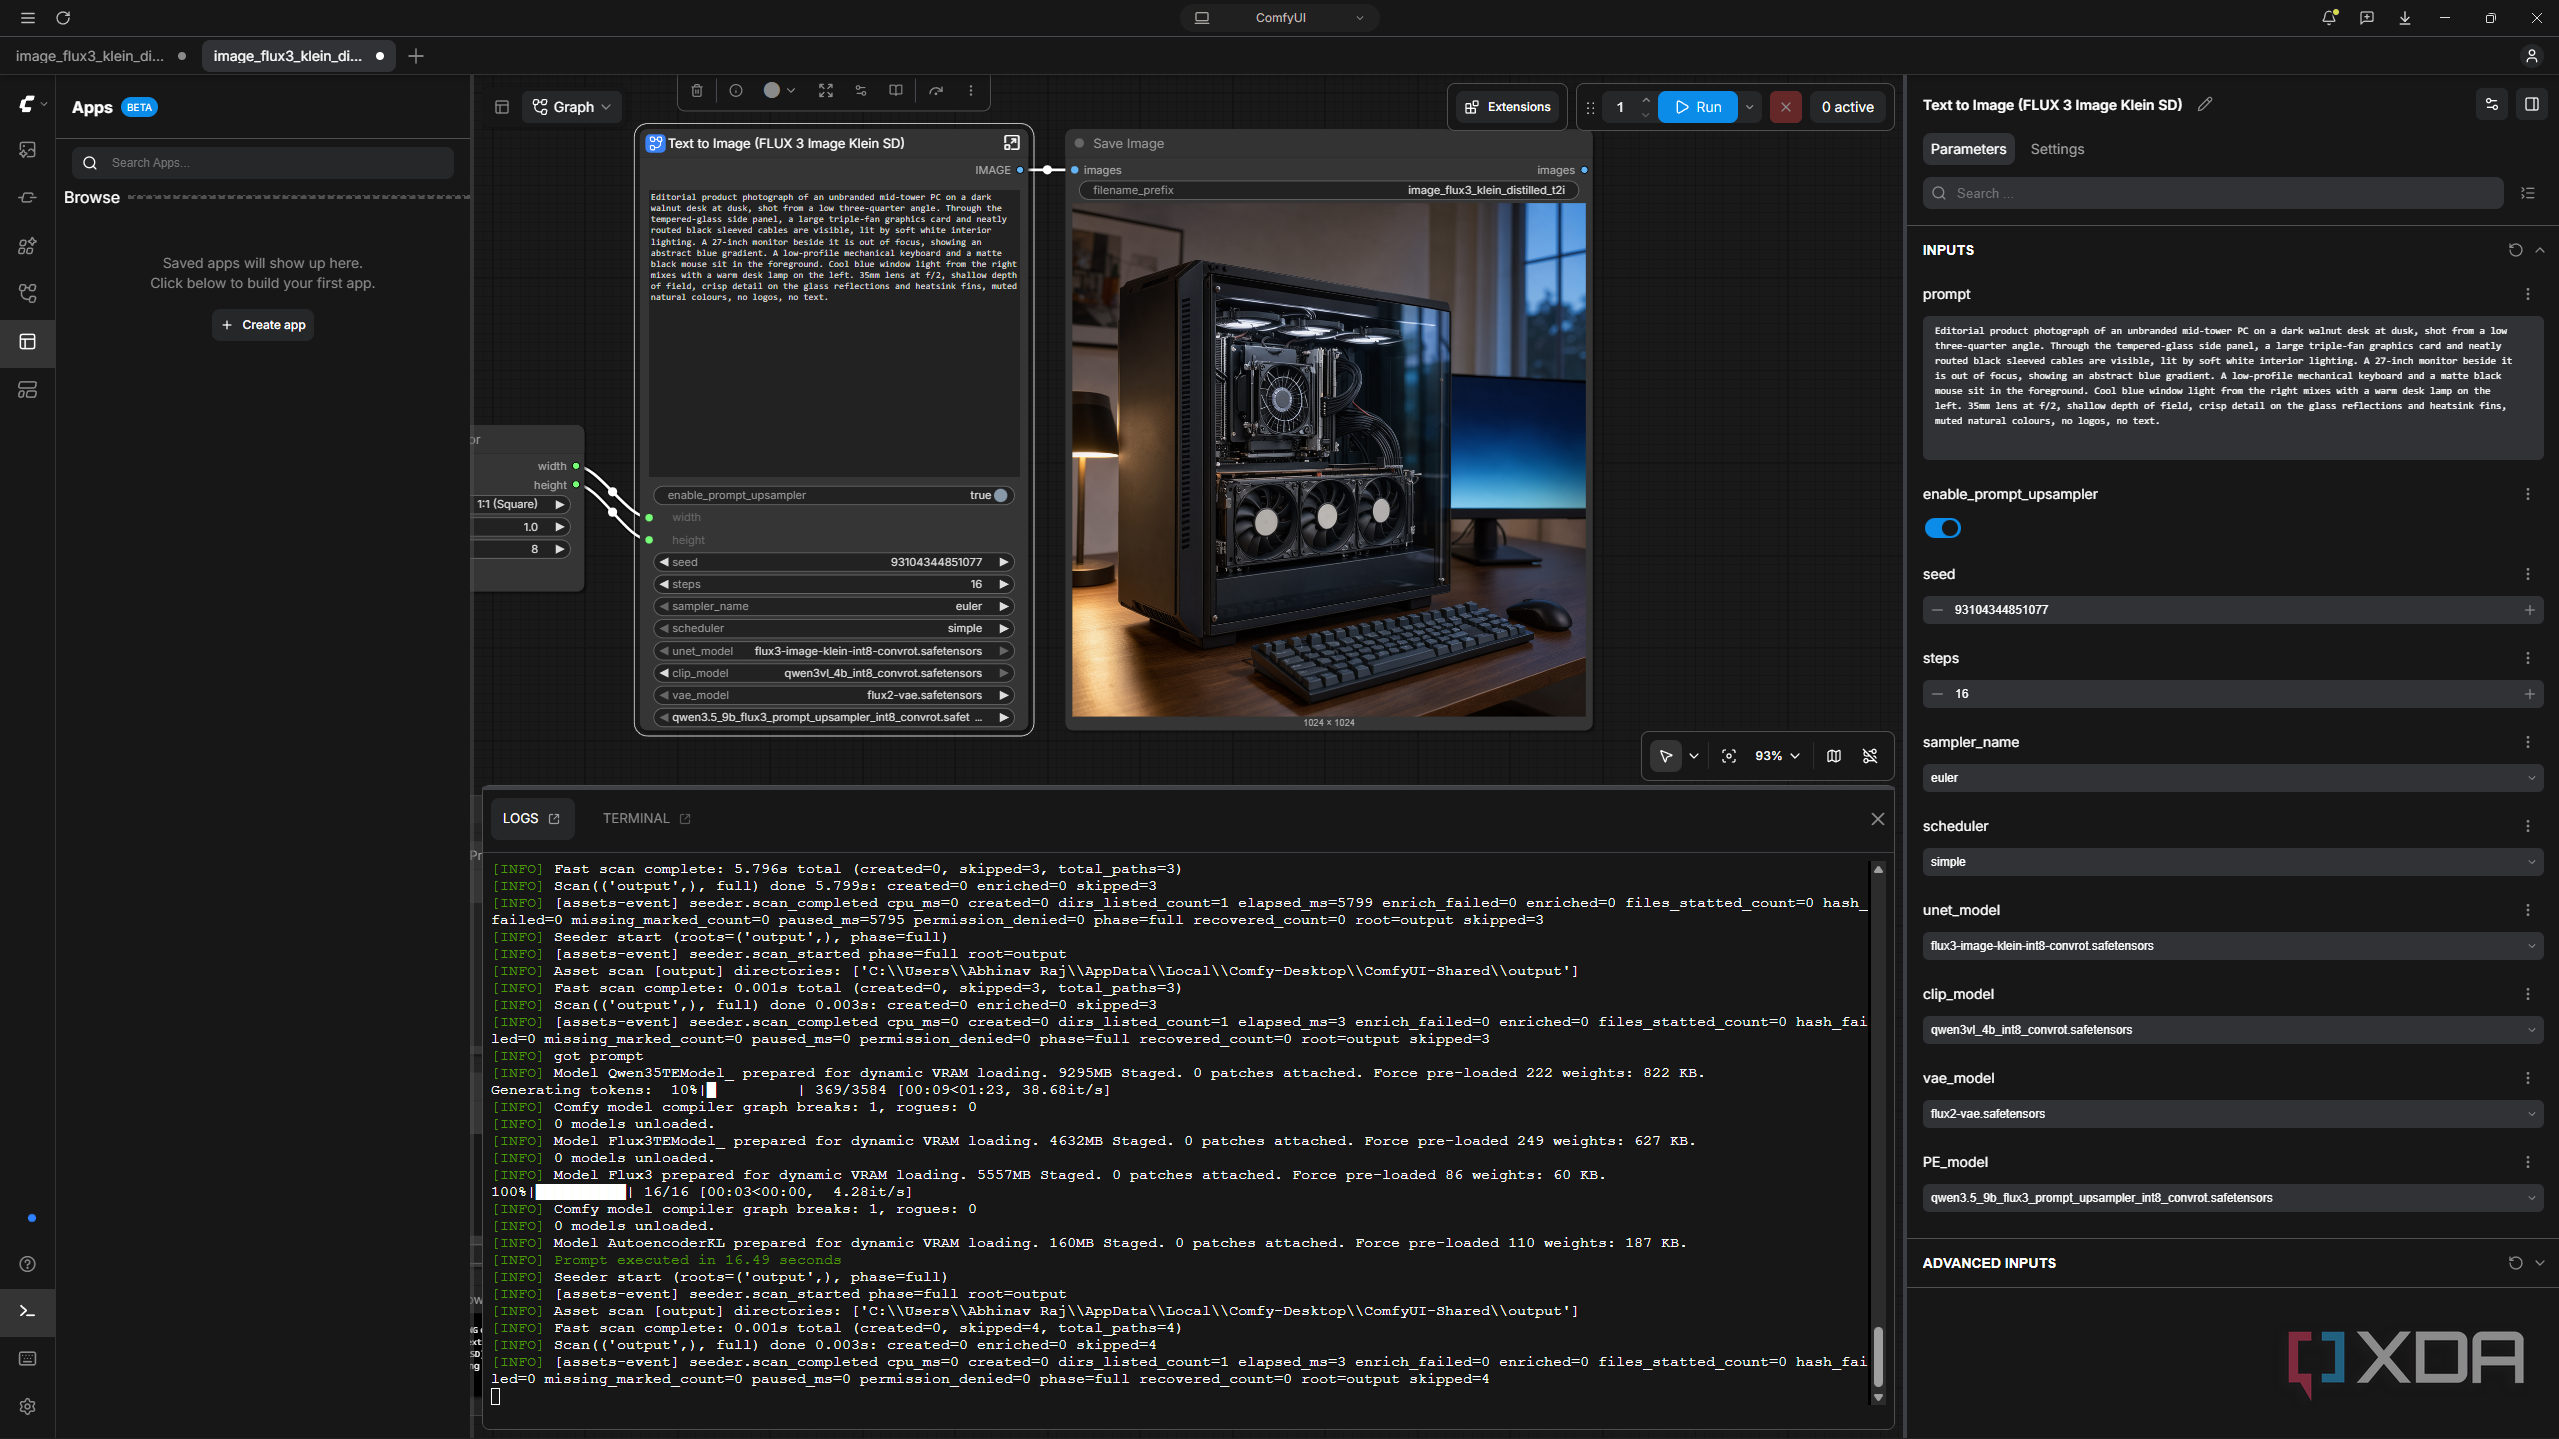Viewport: 2559px width, 1439px height.
Task: Click the Extensions button
Action: (1508, 107)
